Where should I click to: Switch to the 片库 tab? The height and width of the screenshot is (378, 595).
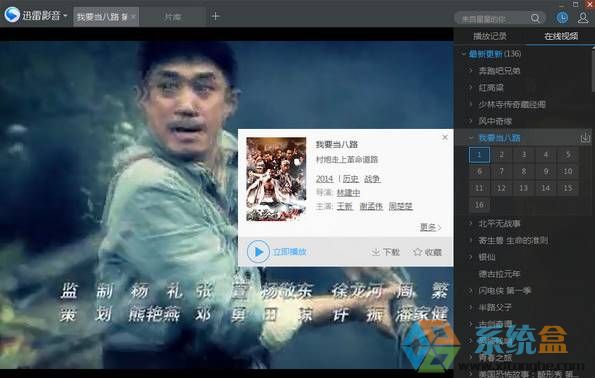(173, 17)
